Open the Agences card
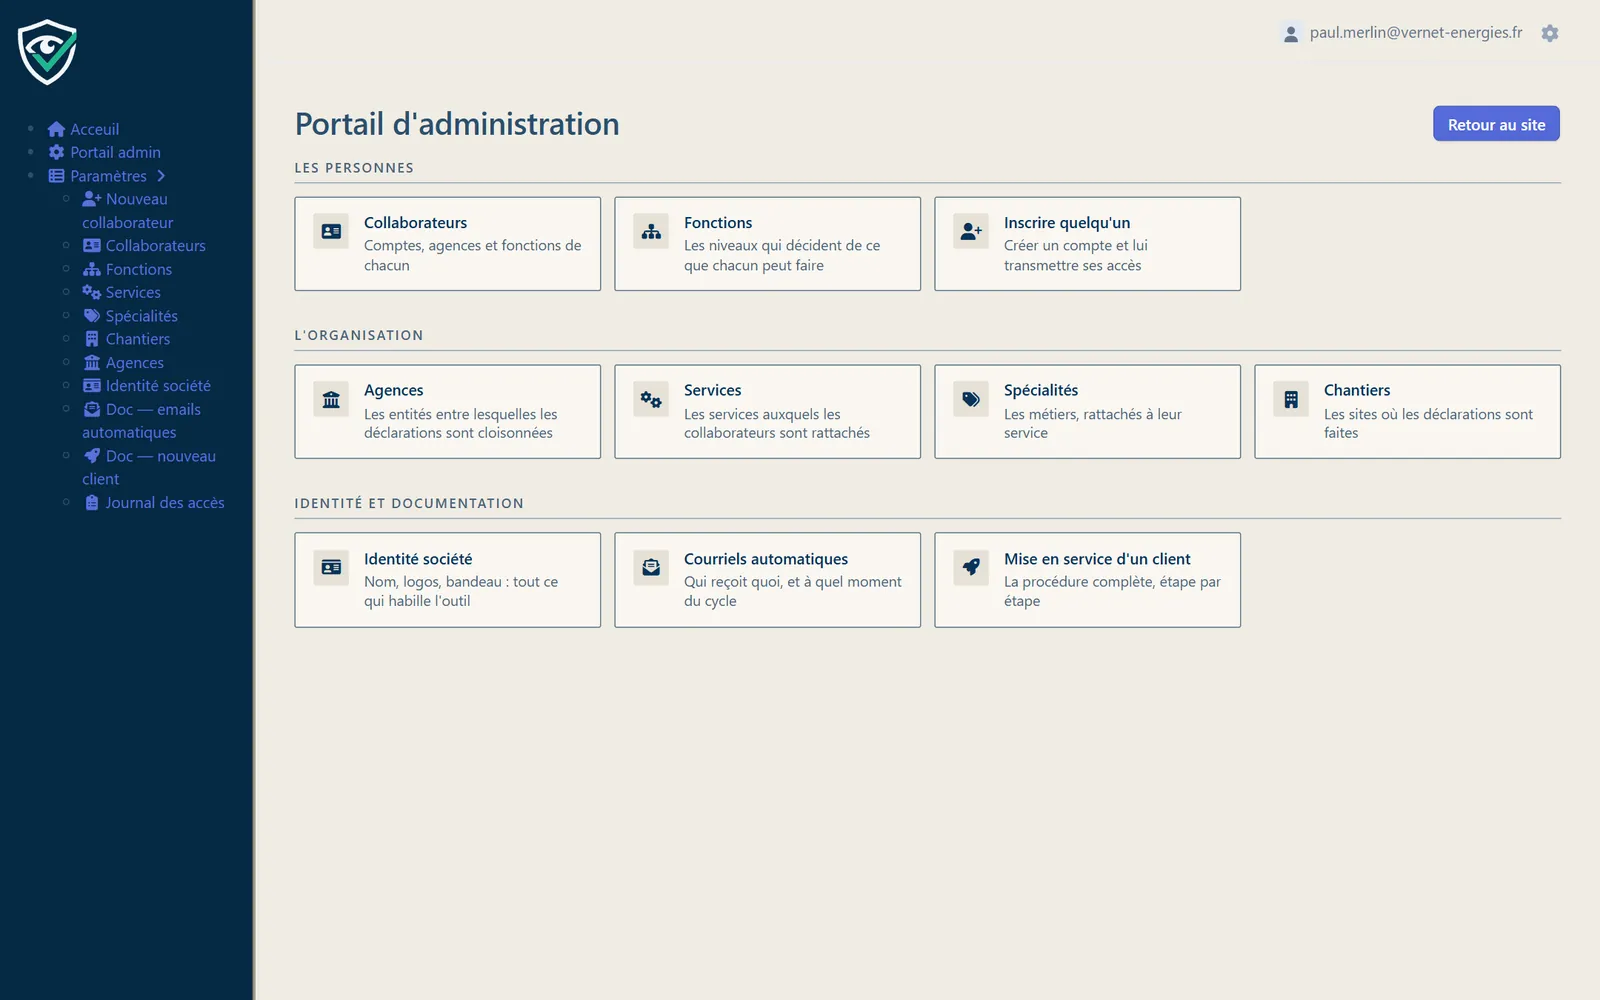Screen dimensions: 1600x1000 [x=448, y=412]
